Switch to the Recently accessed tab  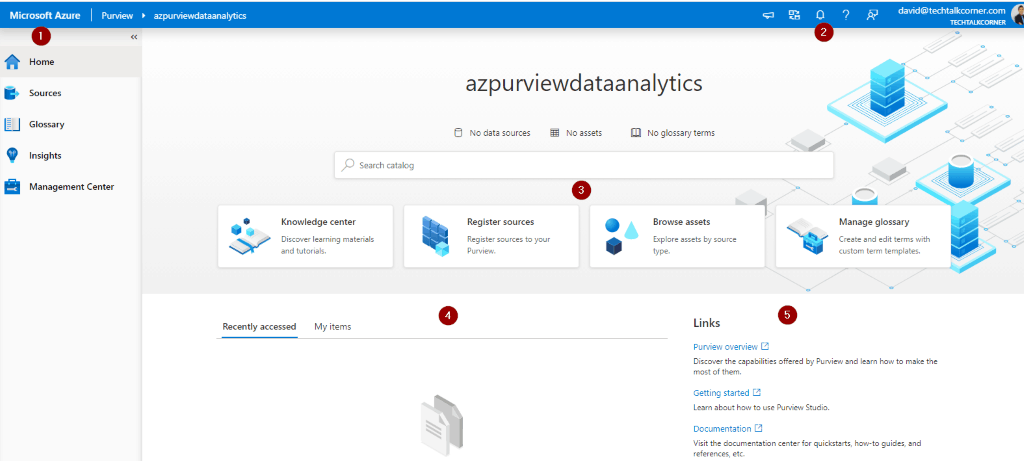pyautogui.click(x=259, y=326)
